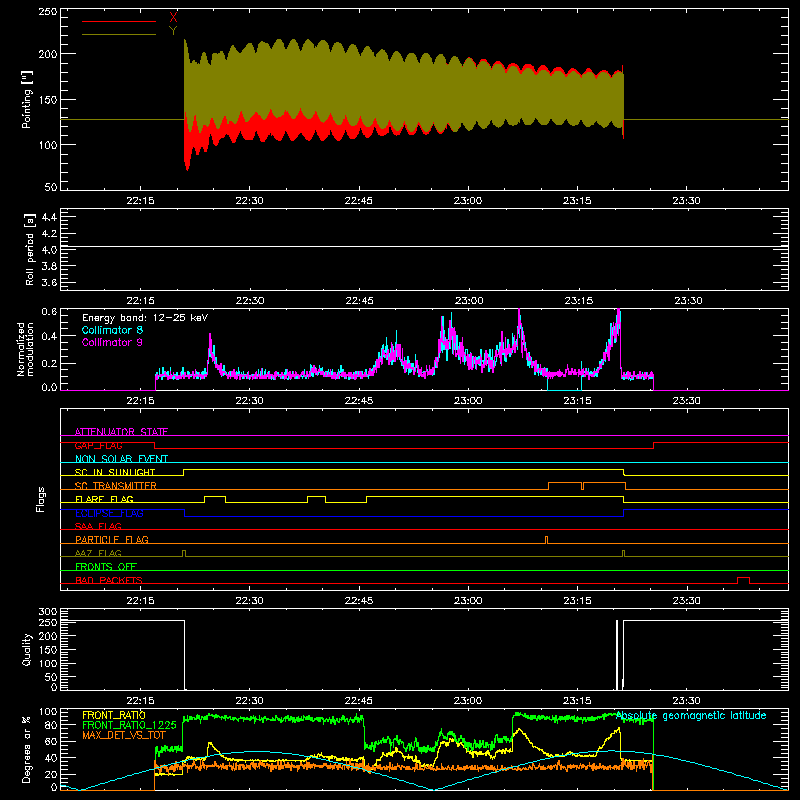800x800 pixels.
Task: Click the olive flag label above FRONTS_OFF
Action: [98, 553]
